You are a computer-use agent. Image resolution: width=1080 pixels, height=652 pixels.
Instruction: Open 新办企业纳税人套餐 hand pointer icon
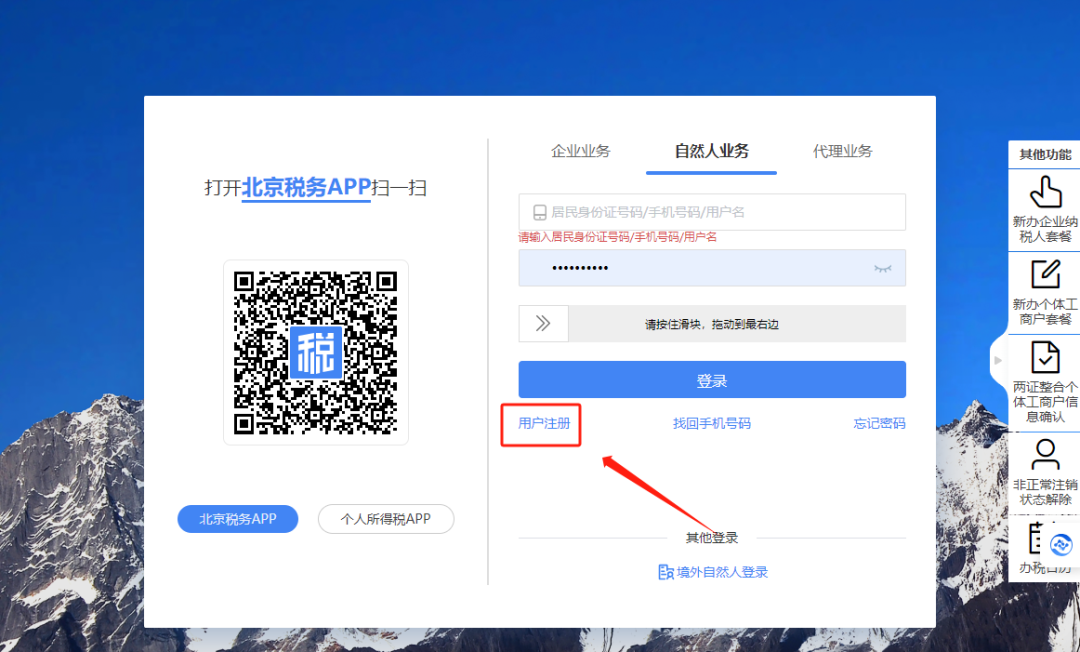coord(1046,191)
